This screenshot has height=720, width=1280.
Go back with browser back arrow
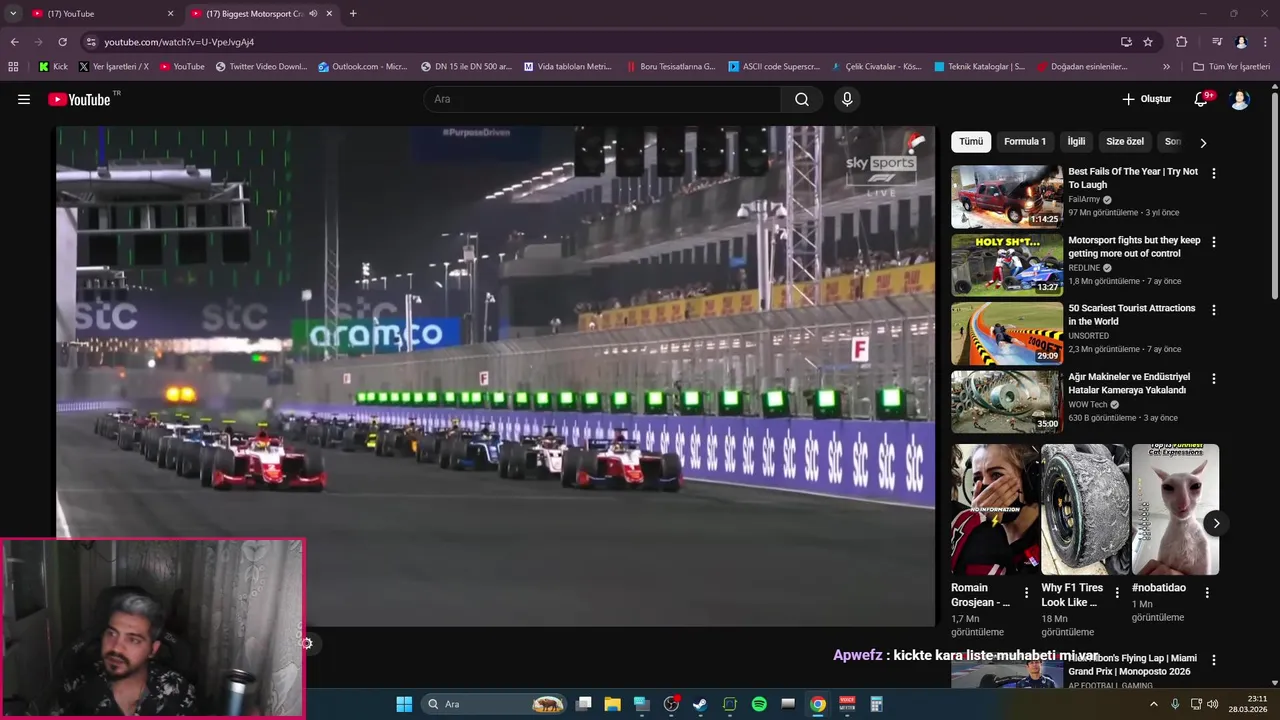coord(14,42)
